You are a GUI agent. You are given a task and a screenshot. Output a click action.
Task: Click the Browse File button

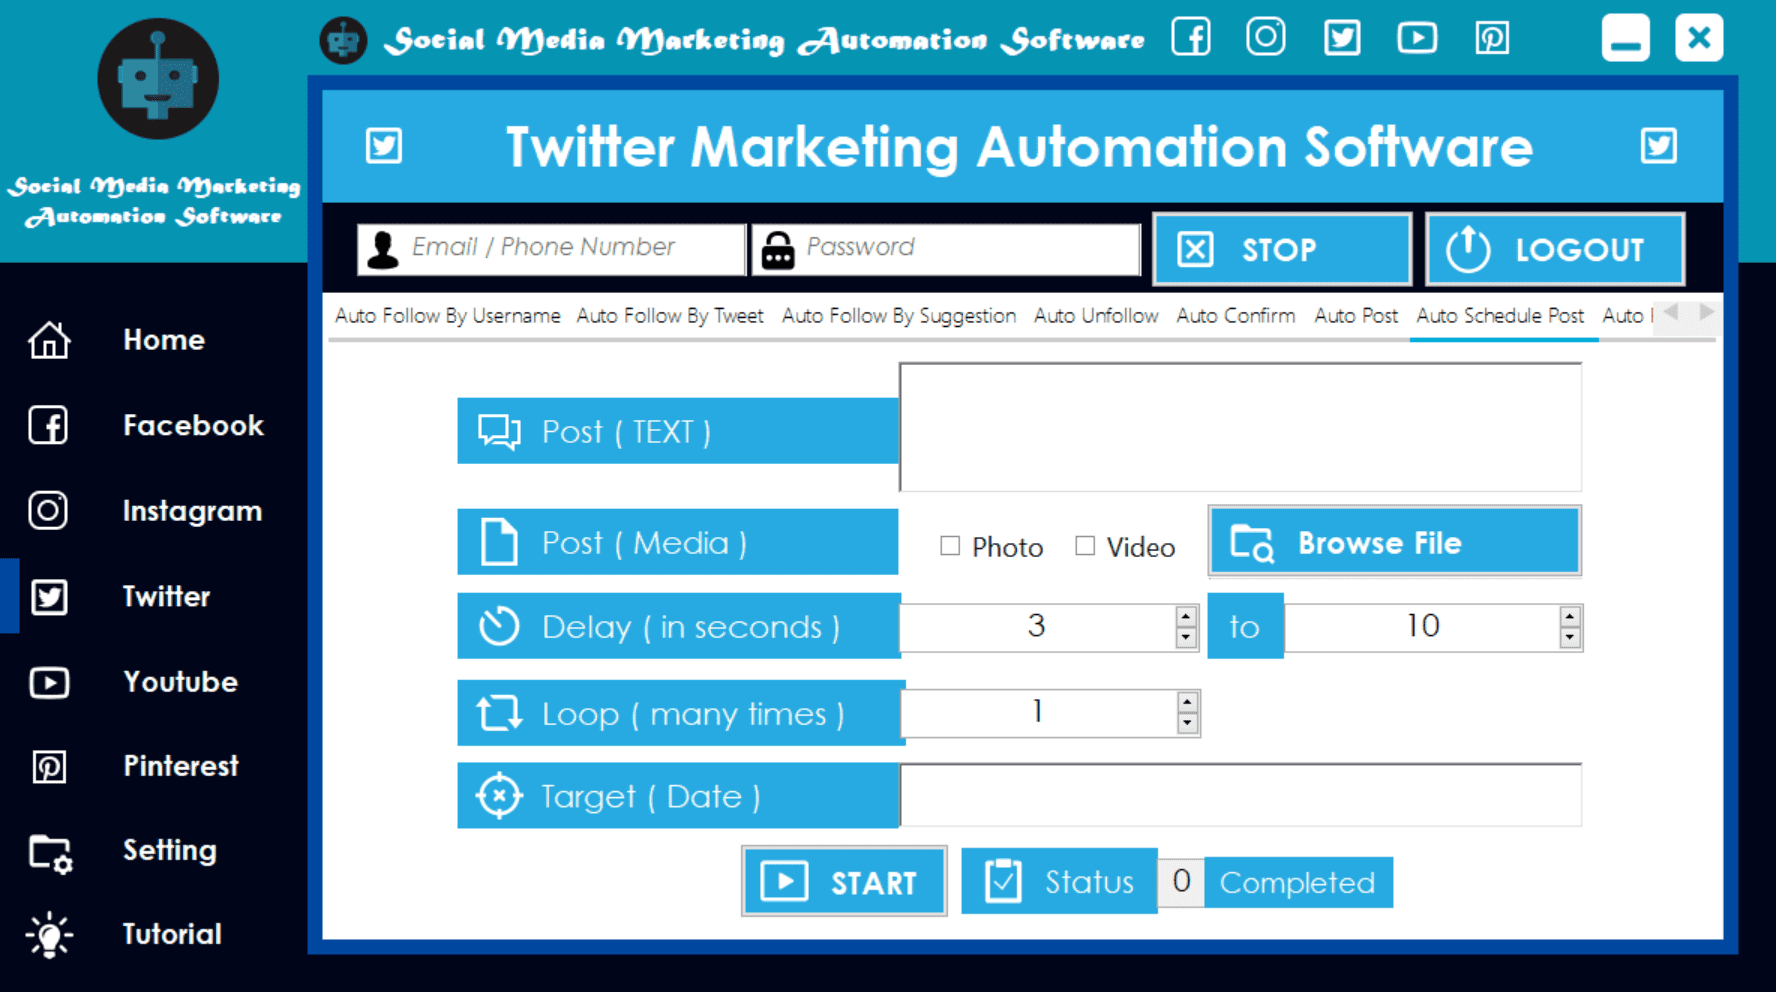click(x=1395, y=542)
